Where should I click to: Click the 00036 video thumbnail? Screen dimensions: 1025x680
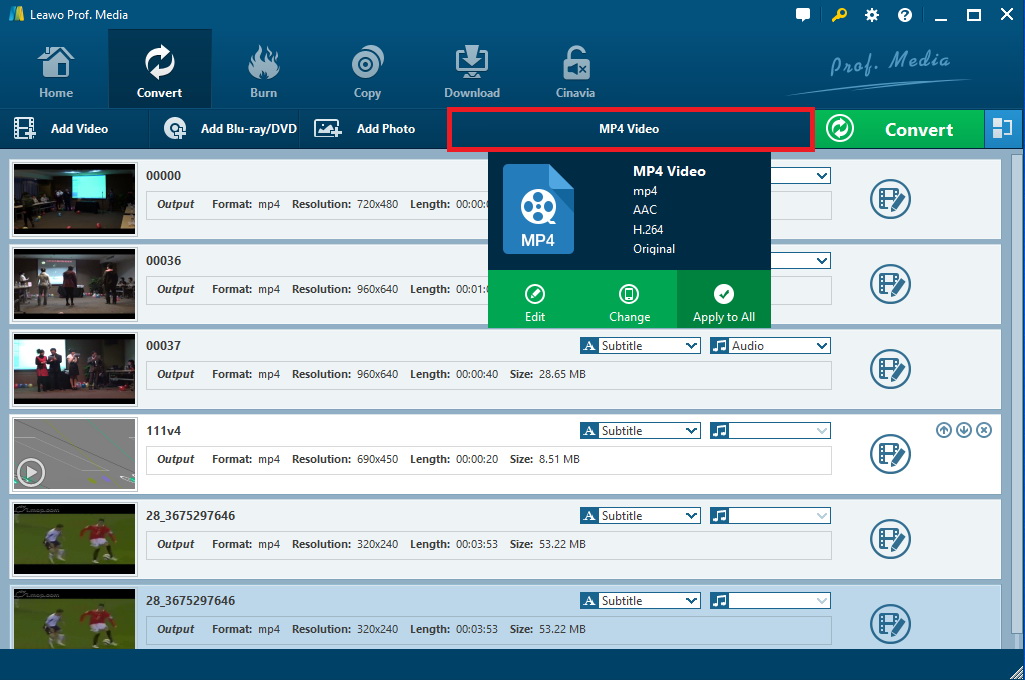[74, 284]
